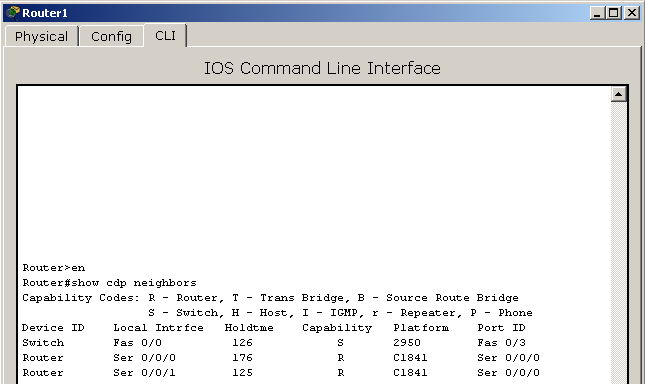645x384 pixels.
Task: Click the Holdtme column header
Action: (249, 328)
